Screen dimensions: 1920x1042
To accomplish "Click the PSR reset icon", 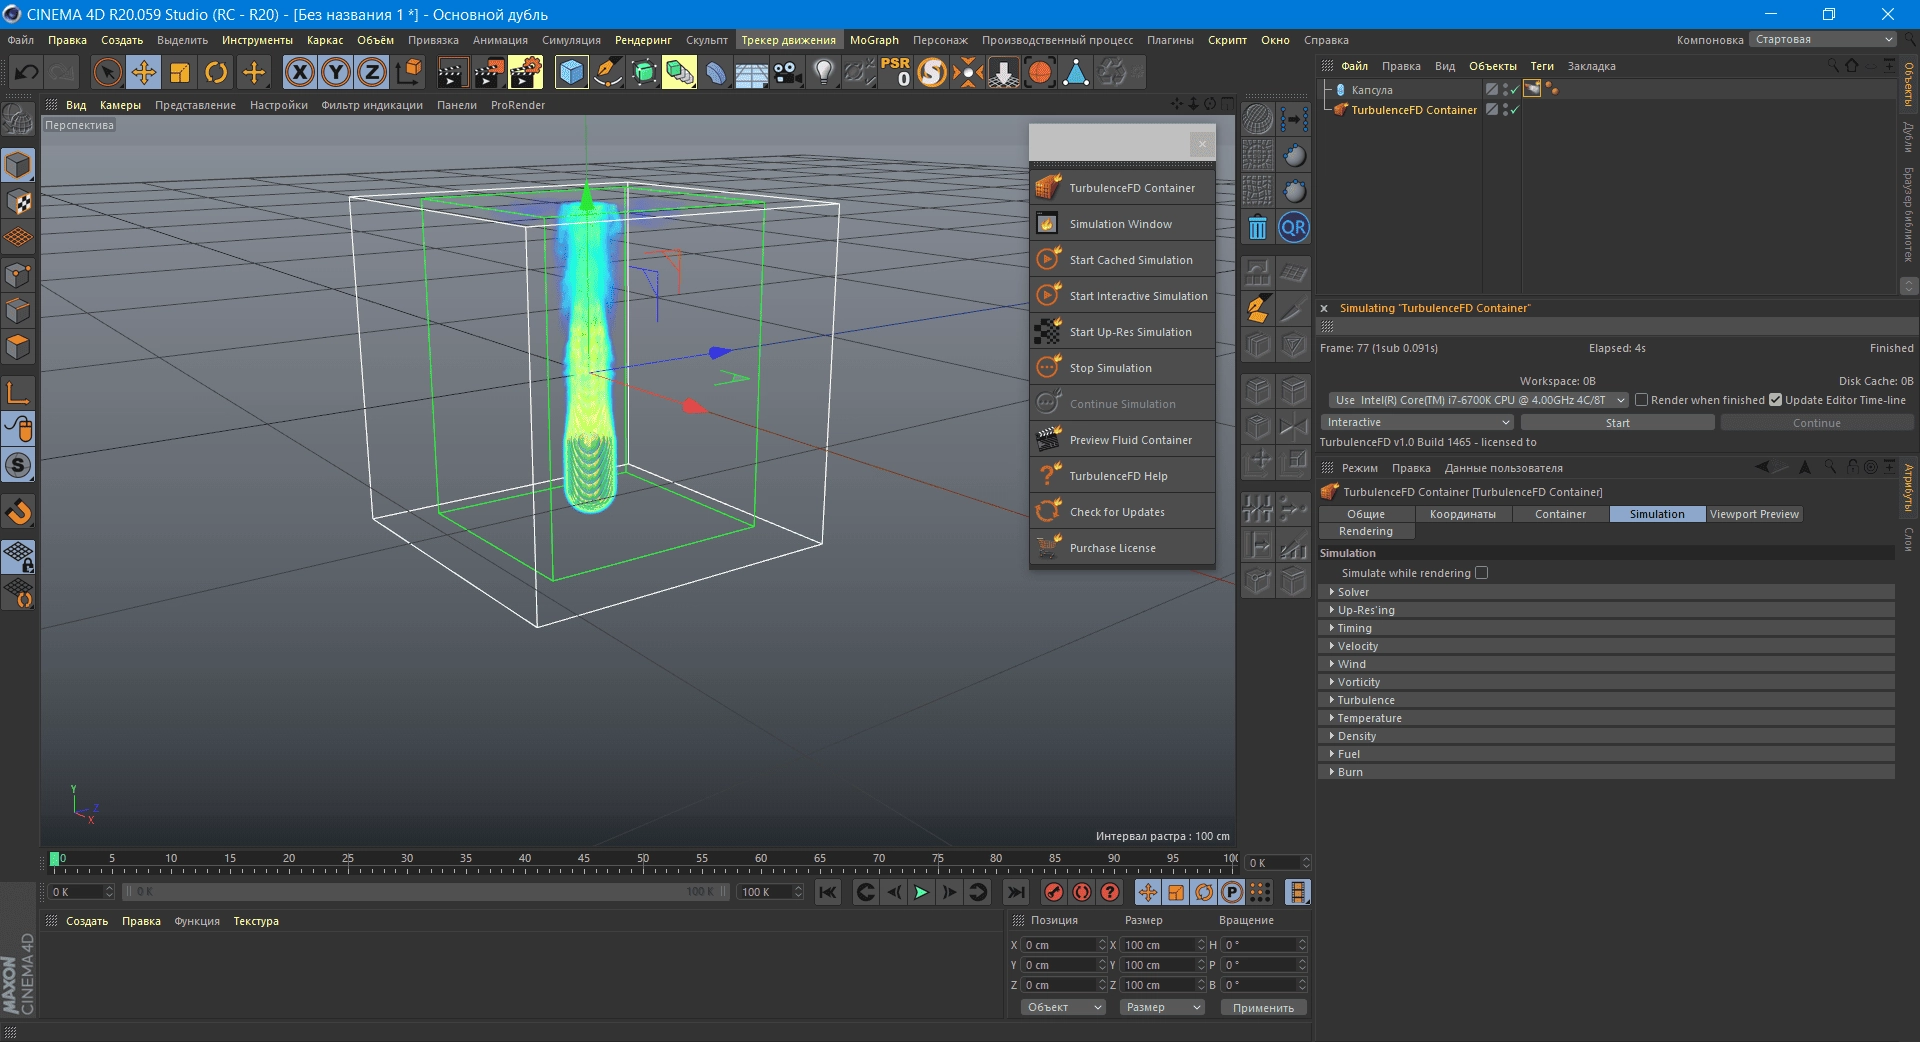I will [895, 72].
